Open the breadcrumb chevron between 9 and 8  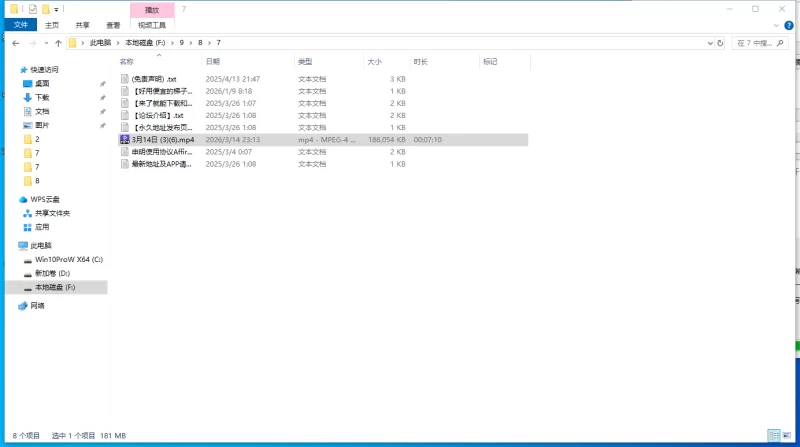pyautogui.click(x=191, y=43)
